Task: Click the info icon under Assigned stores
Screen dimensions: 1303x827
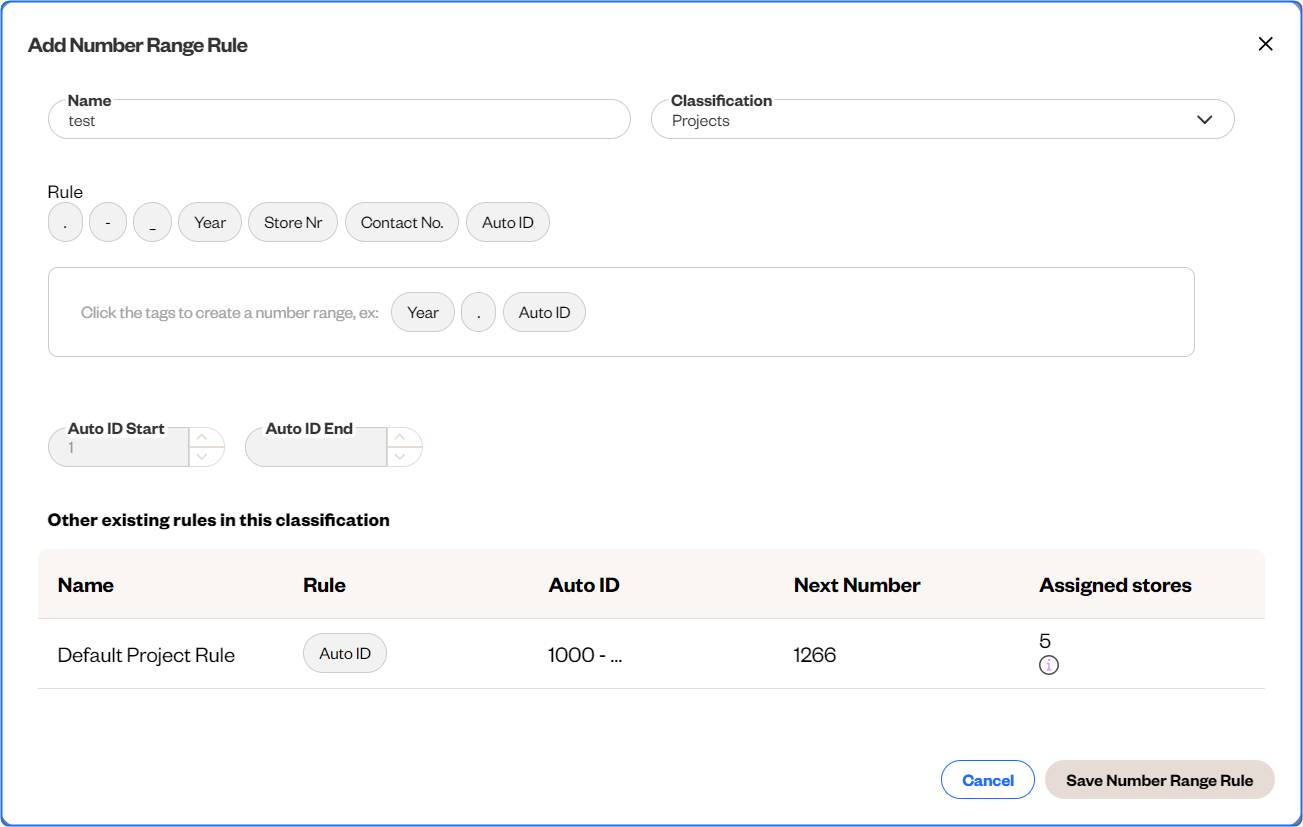Action: pyautogui.click(x=1048, y=664)
